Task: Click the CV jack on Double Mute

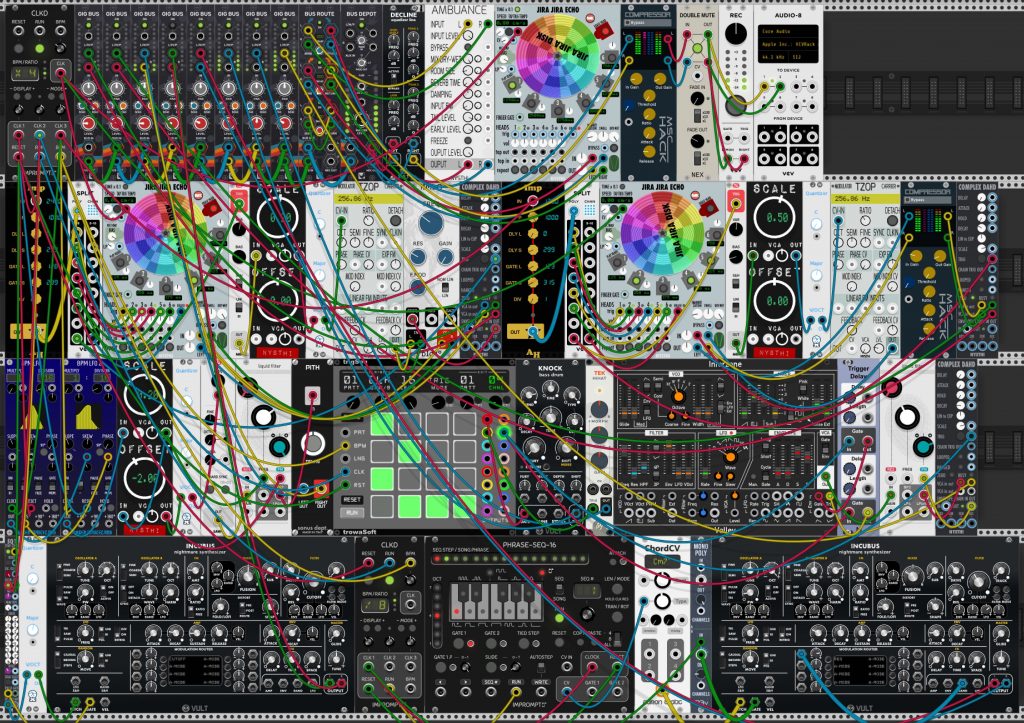Action: point(697,74)
